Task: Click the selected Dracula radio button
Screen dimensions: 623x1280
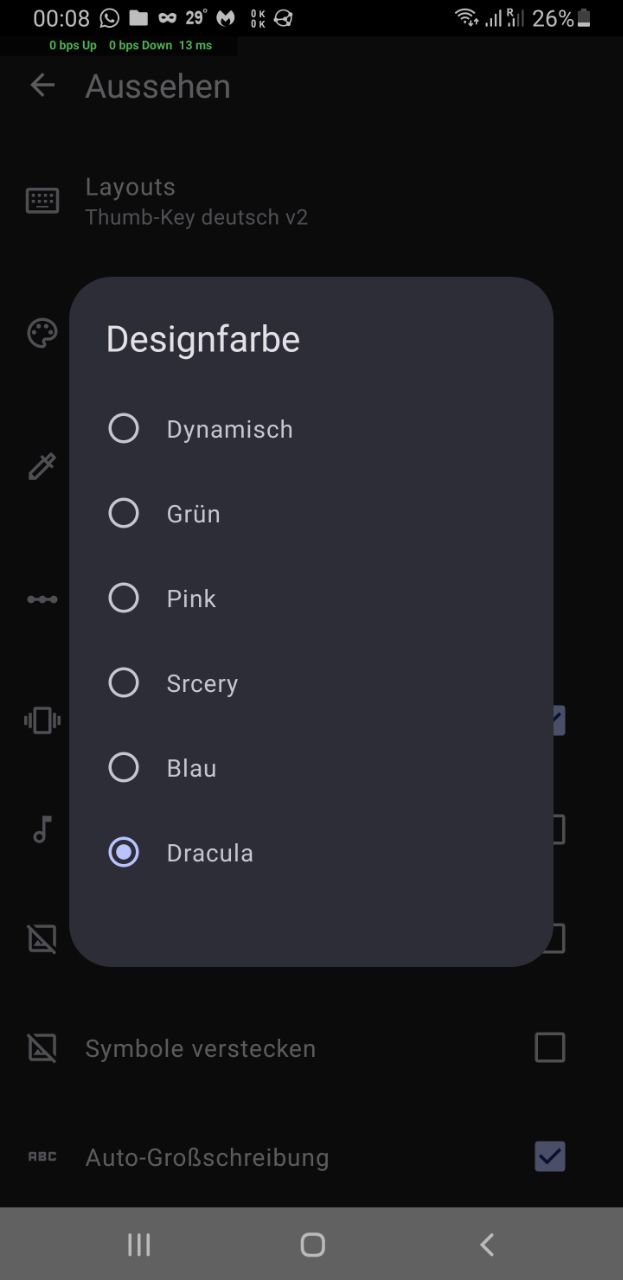Action: coord(123,852)
